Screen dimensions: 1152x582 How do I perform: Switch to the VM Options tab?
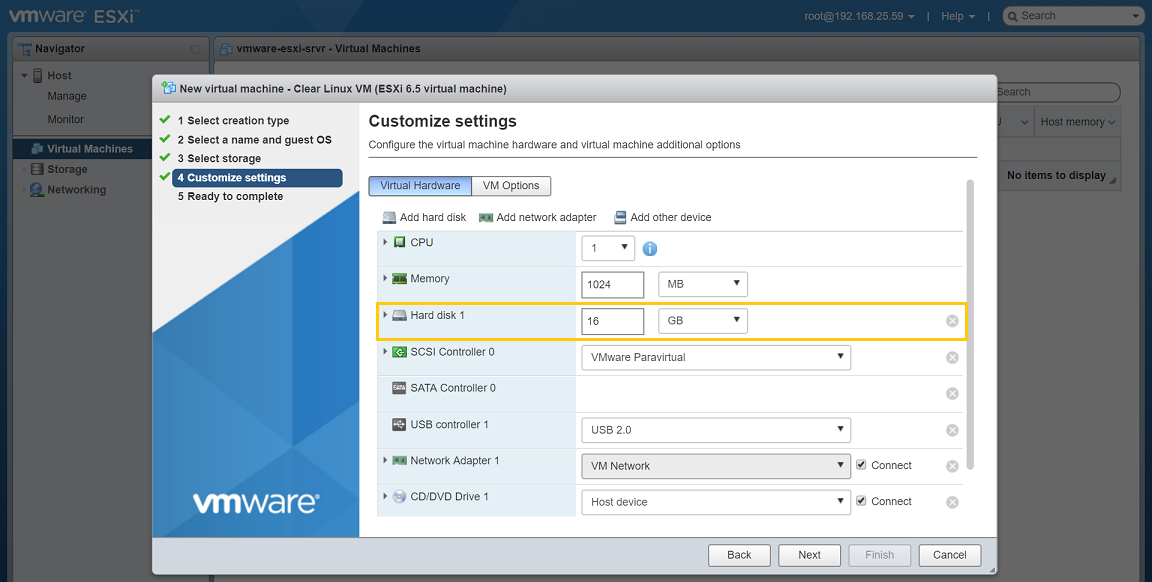pos(511,185)
